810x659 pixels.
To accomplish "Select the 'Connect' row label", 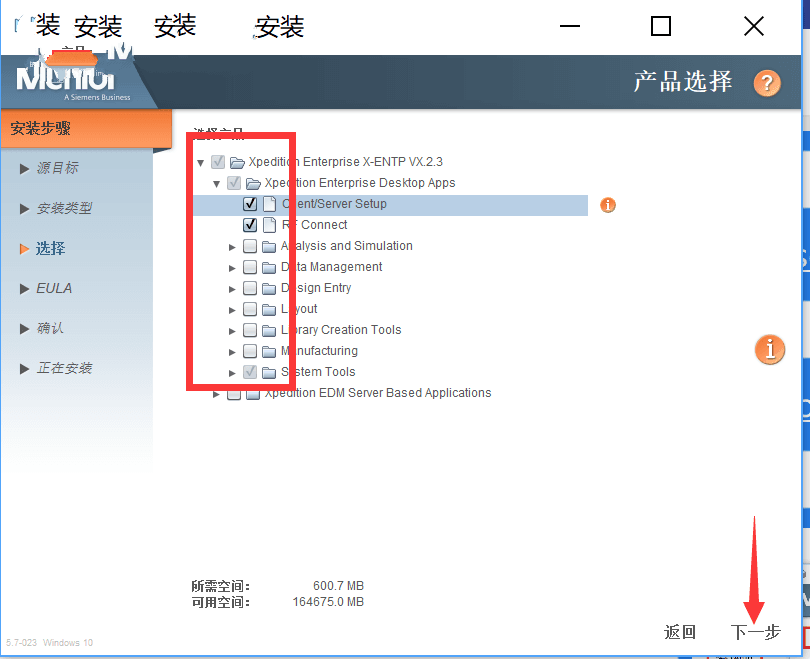I will pyautogui.click(x=324, y=225).
